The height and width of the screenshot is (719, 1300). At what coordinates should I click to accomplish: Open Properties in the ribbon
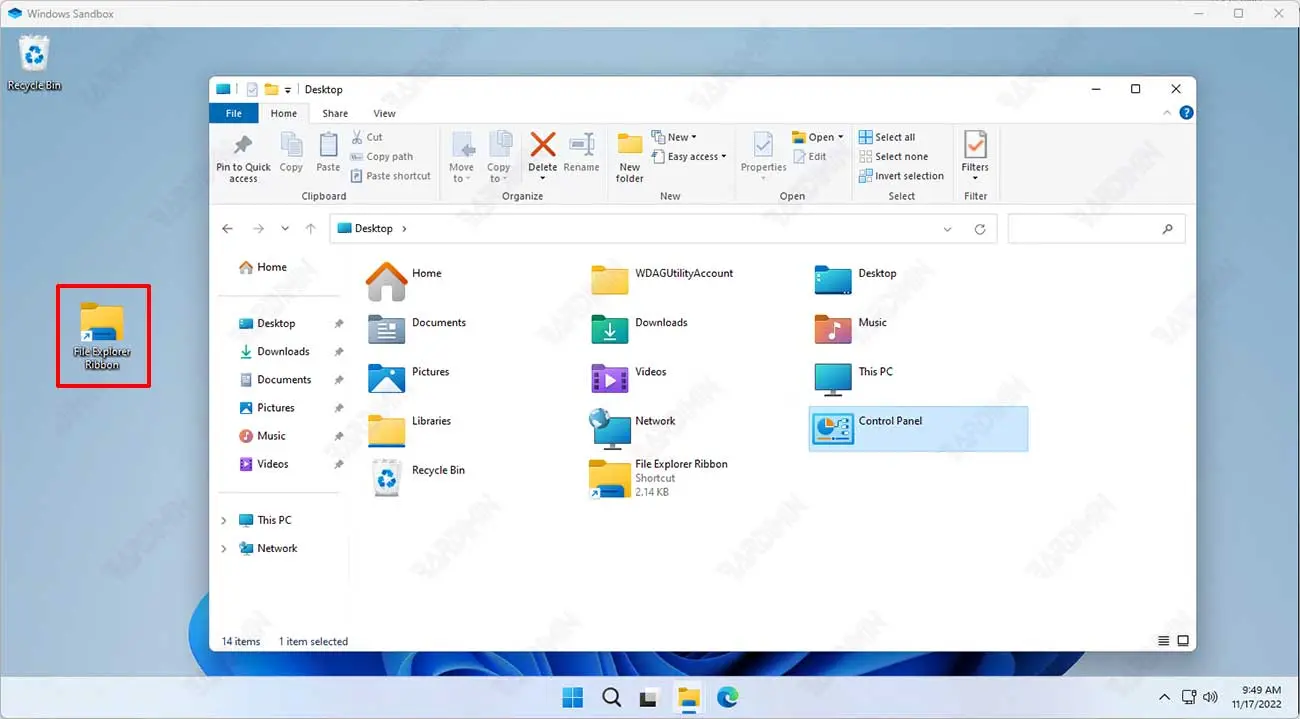pyautogui.click(x=763, y=152)
